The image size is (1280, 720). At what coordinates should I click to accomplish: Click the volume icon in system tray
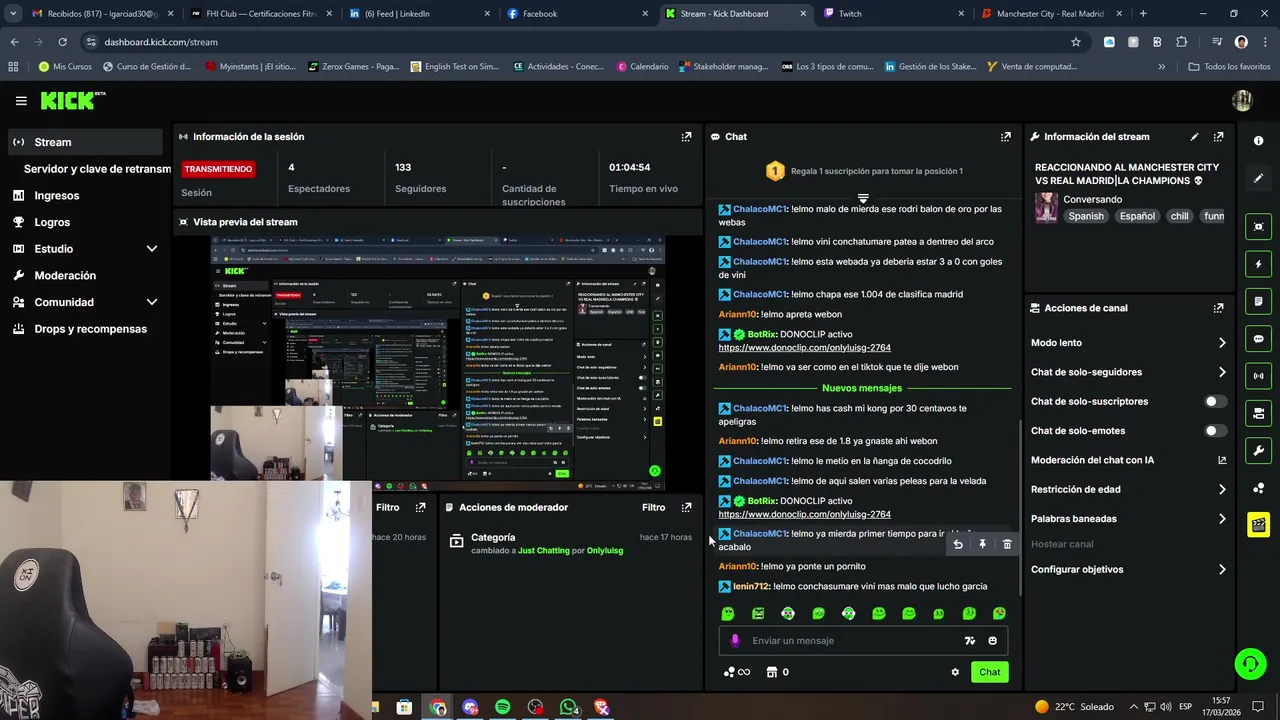coord(1166,707)
